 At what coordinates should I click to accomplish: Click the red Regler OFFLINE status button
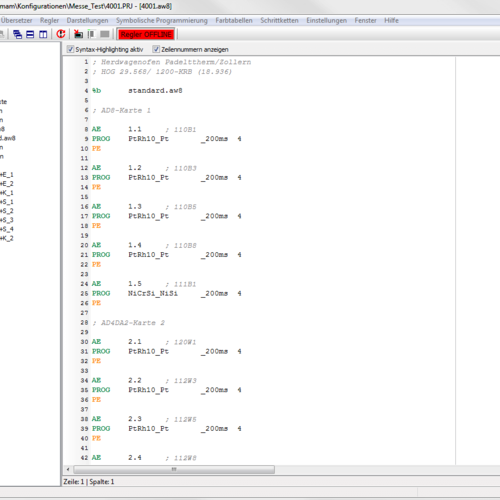[x=146, y=34]
